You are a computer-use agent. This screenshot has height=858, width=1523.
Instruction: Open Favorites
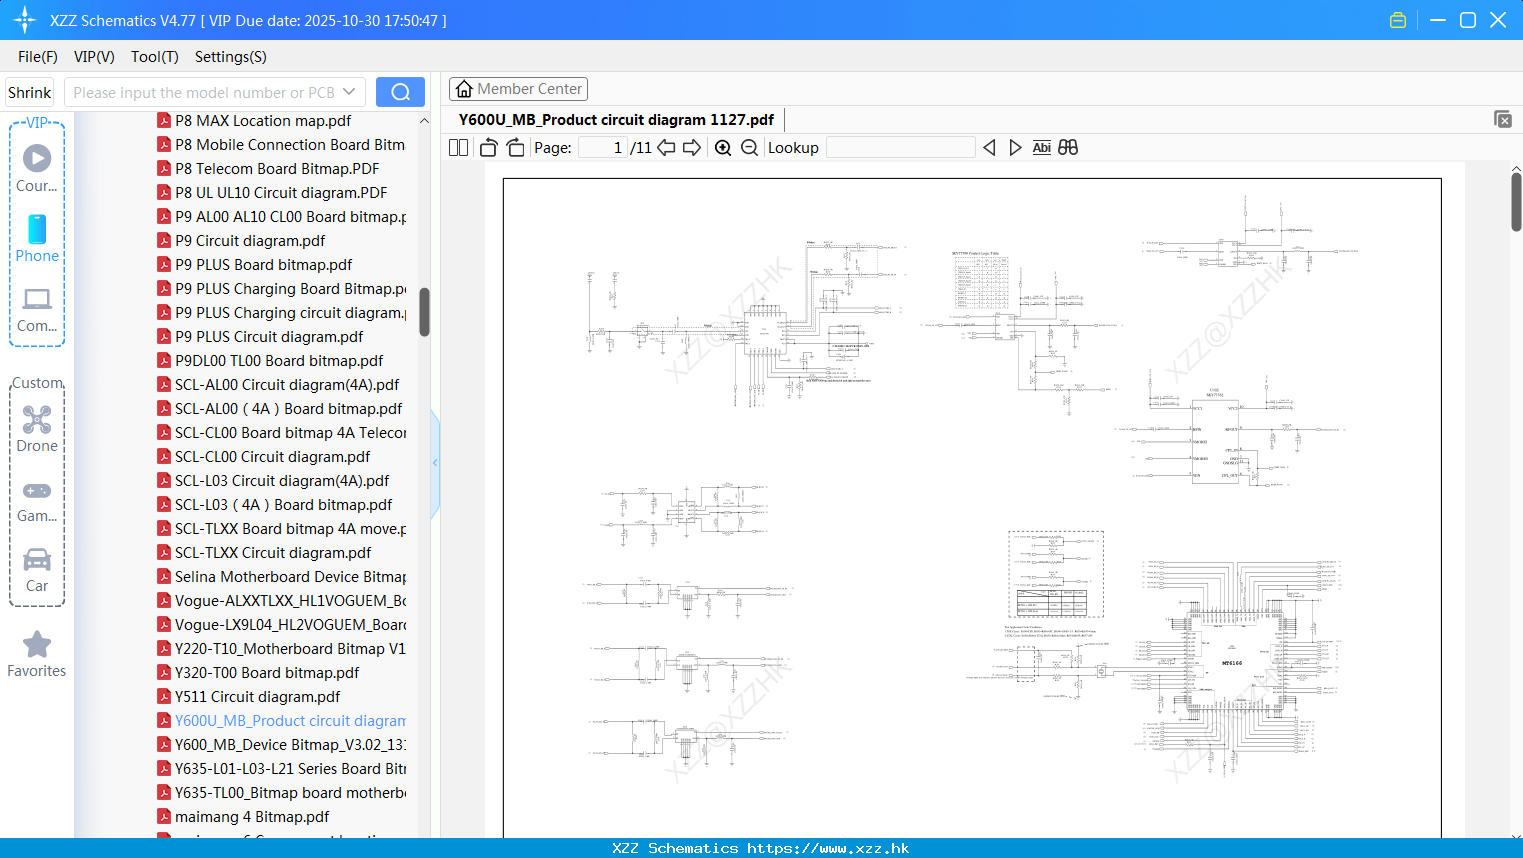tap(37, 654)
